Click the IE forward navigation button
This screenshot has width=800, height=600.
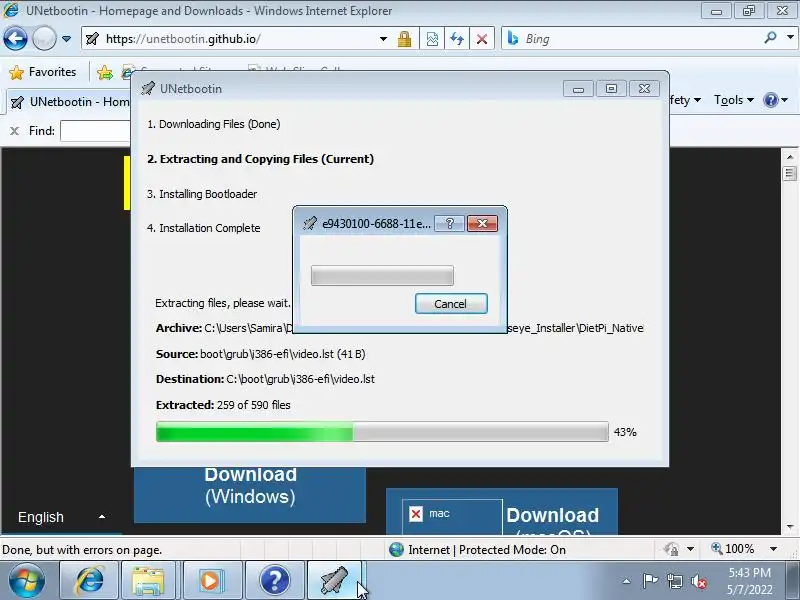tap(44, 39)
